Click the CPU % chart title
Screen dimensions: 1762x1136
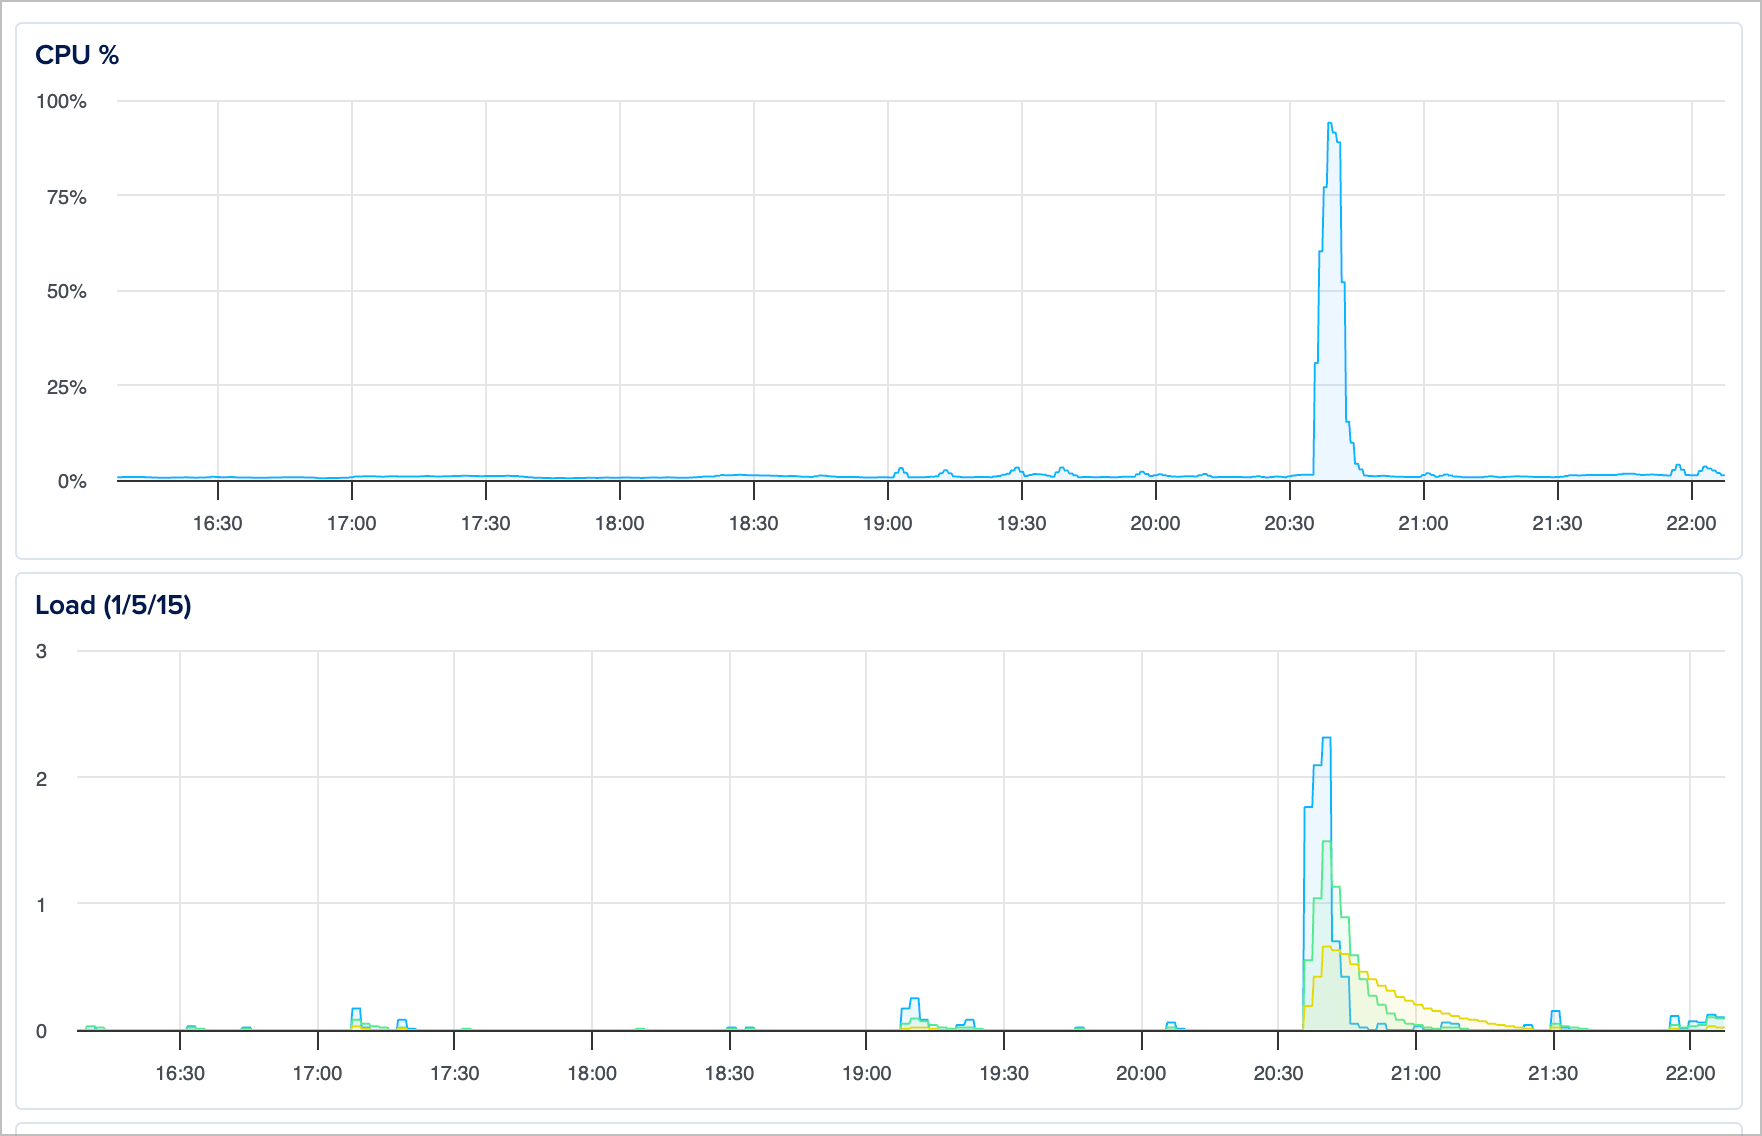click(77, 55)
